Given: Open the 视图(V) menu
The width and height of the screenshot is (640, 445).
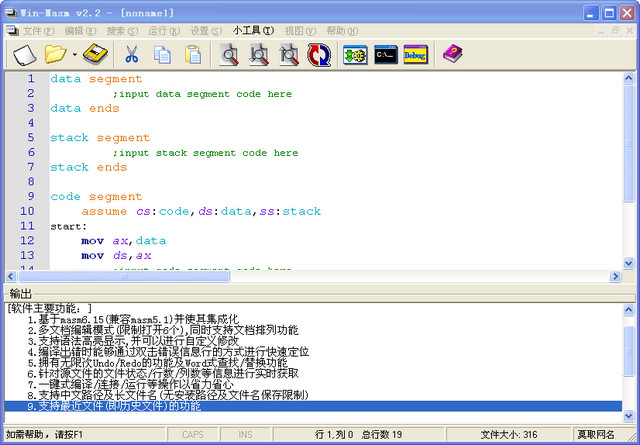Looking at the screenshot, I should pos(300,31).
